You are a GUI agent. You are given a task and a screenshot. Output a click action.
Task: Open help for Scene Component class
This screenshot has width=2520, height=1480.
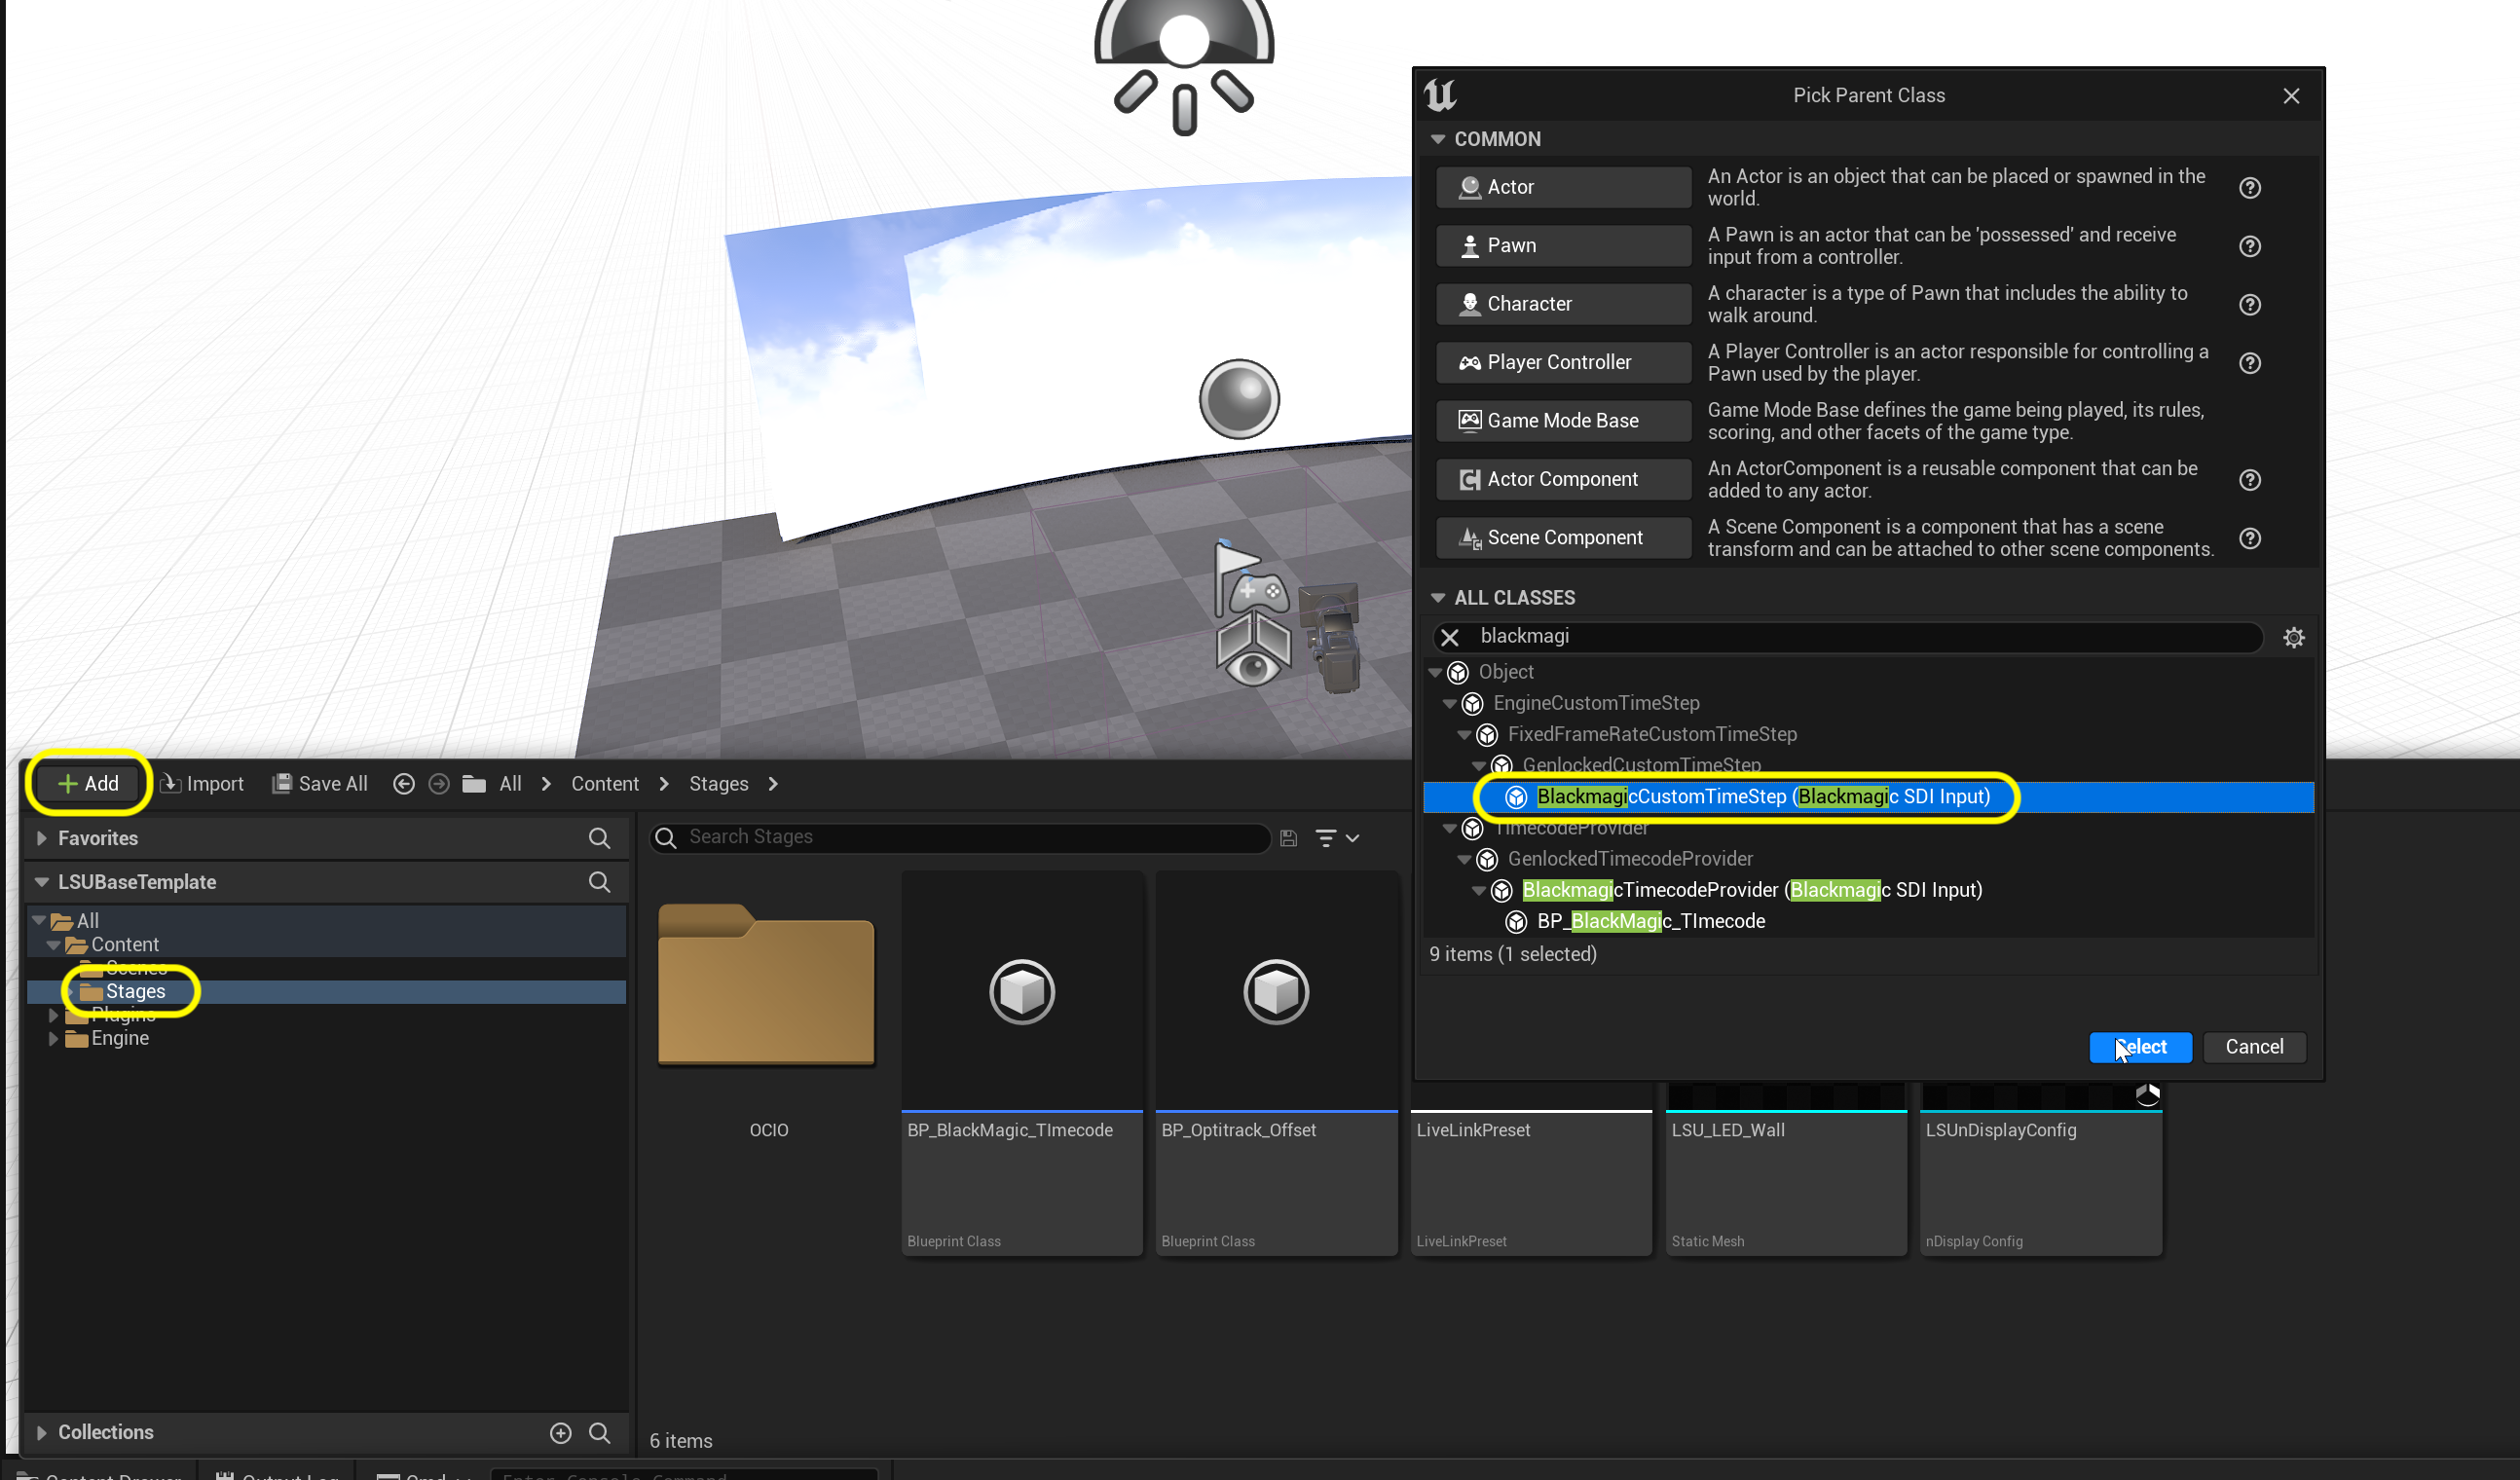2250,538
